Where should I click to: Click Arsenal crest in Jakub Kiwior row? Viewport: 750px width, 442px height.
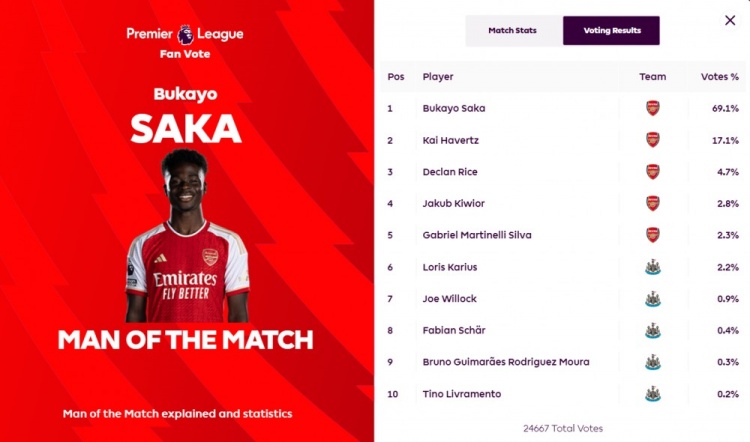point(652,203)
